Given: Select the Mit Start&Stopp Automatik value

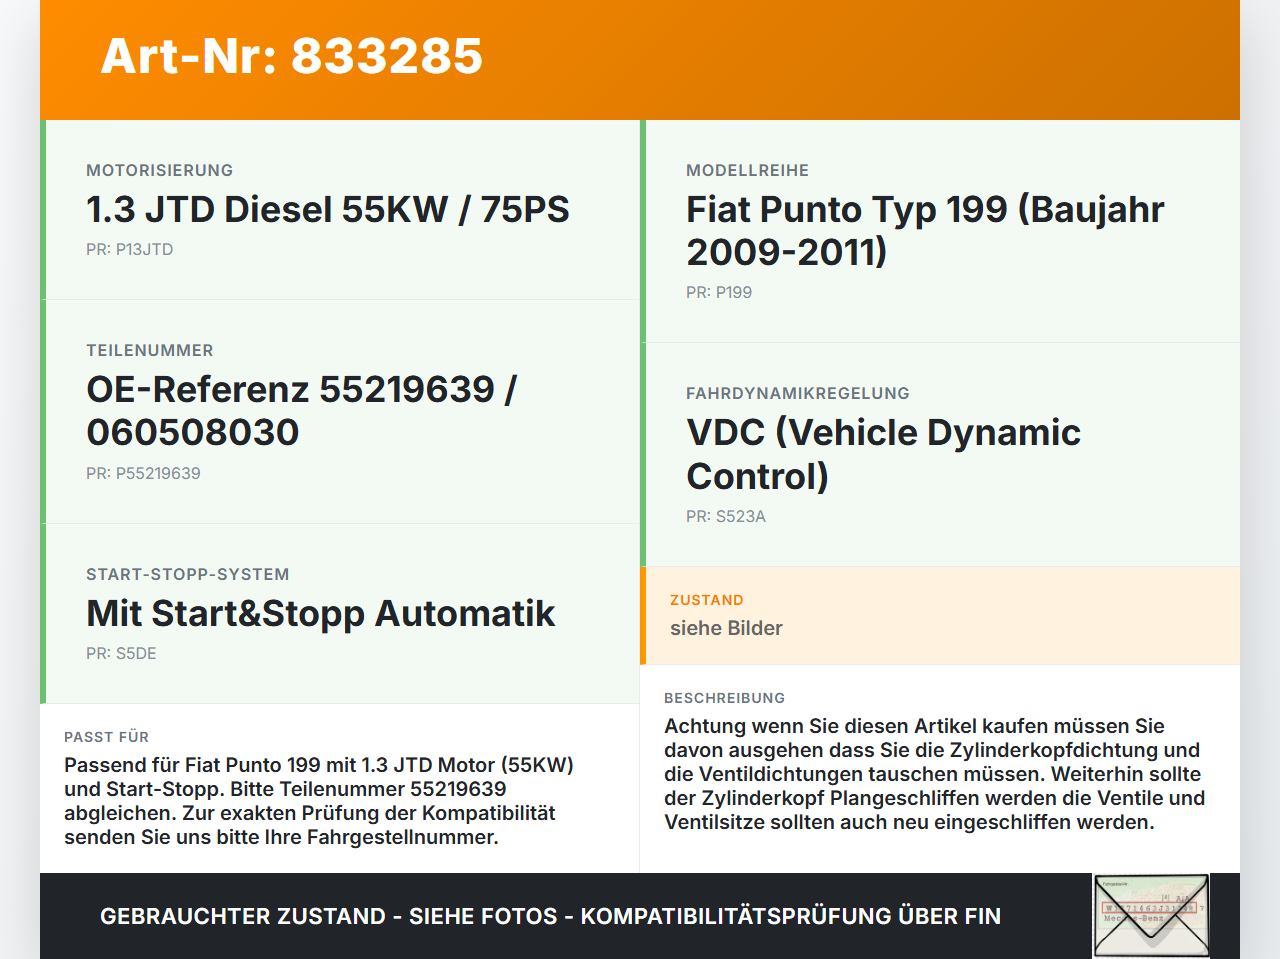Looking at the screenshot, I should pyautogui.click(x=321, y=613).
